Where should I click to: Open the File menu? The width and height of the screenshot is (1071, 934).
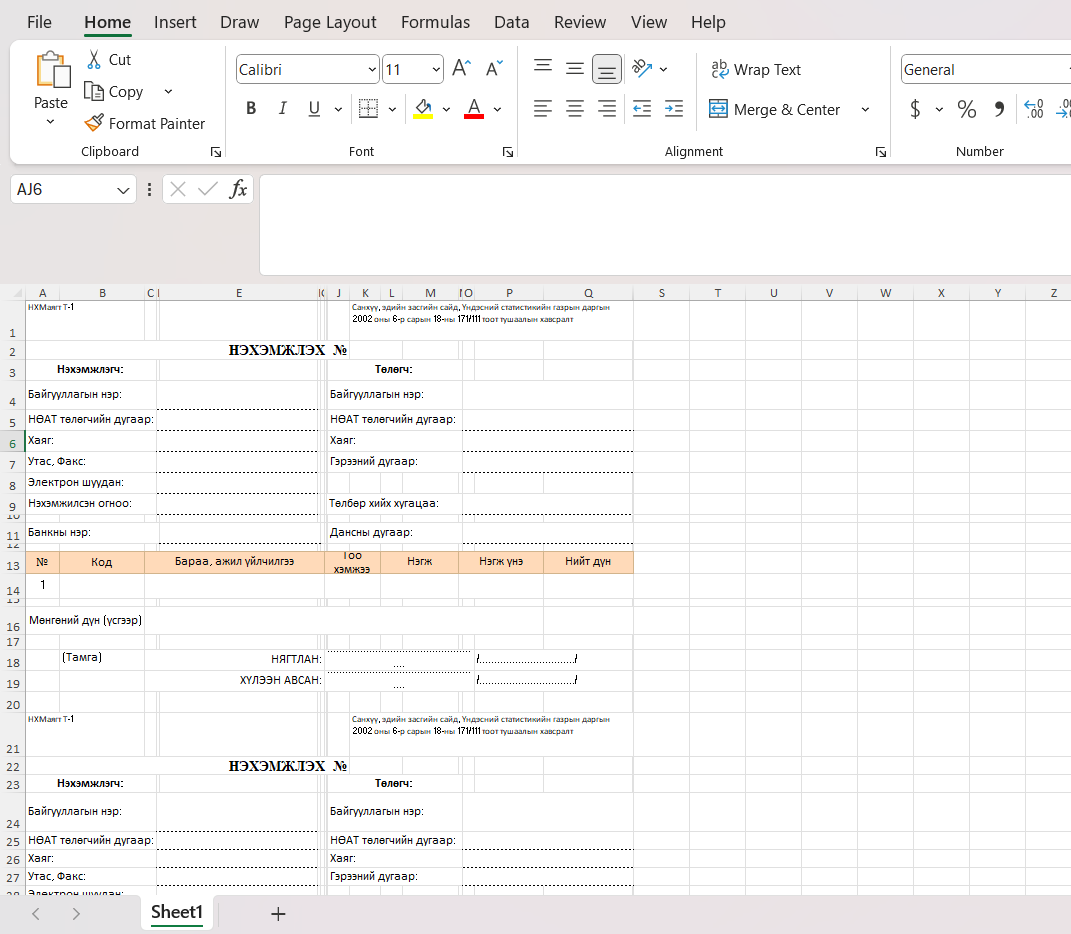coord(39,23)
